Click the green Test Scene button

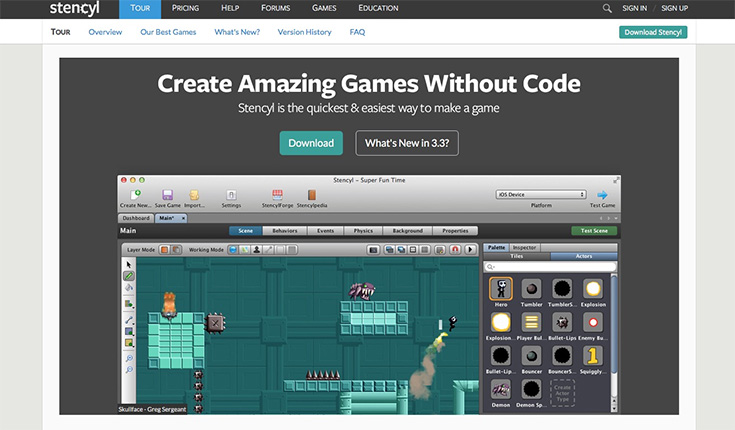click(x=594, y=231)
